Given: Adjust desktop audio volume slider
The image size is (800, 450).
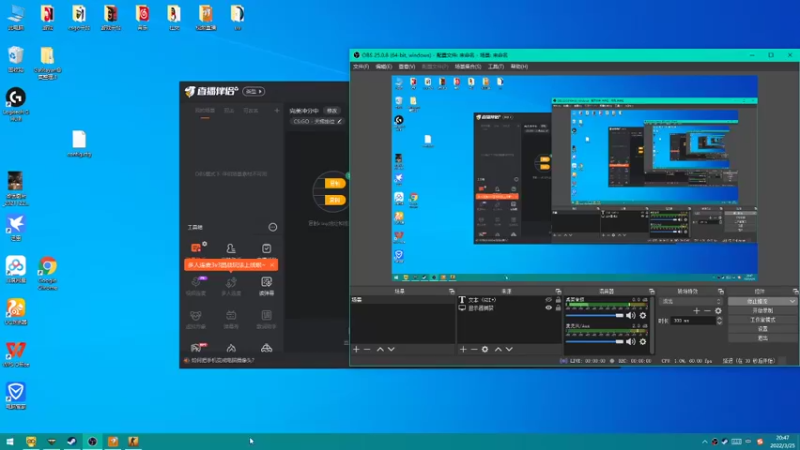Looking at the screenshot, I should coord(594,316).
